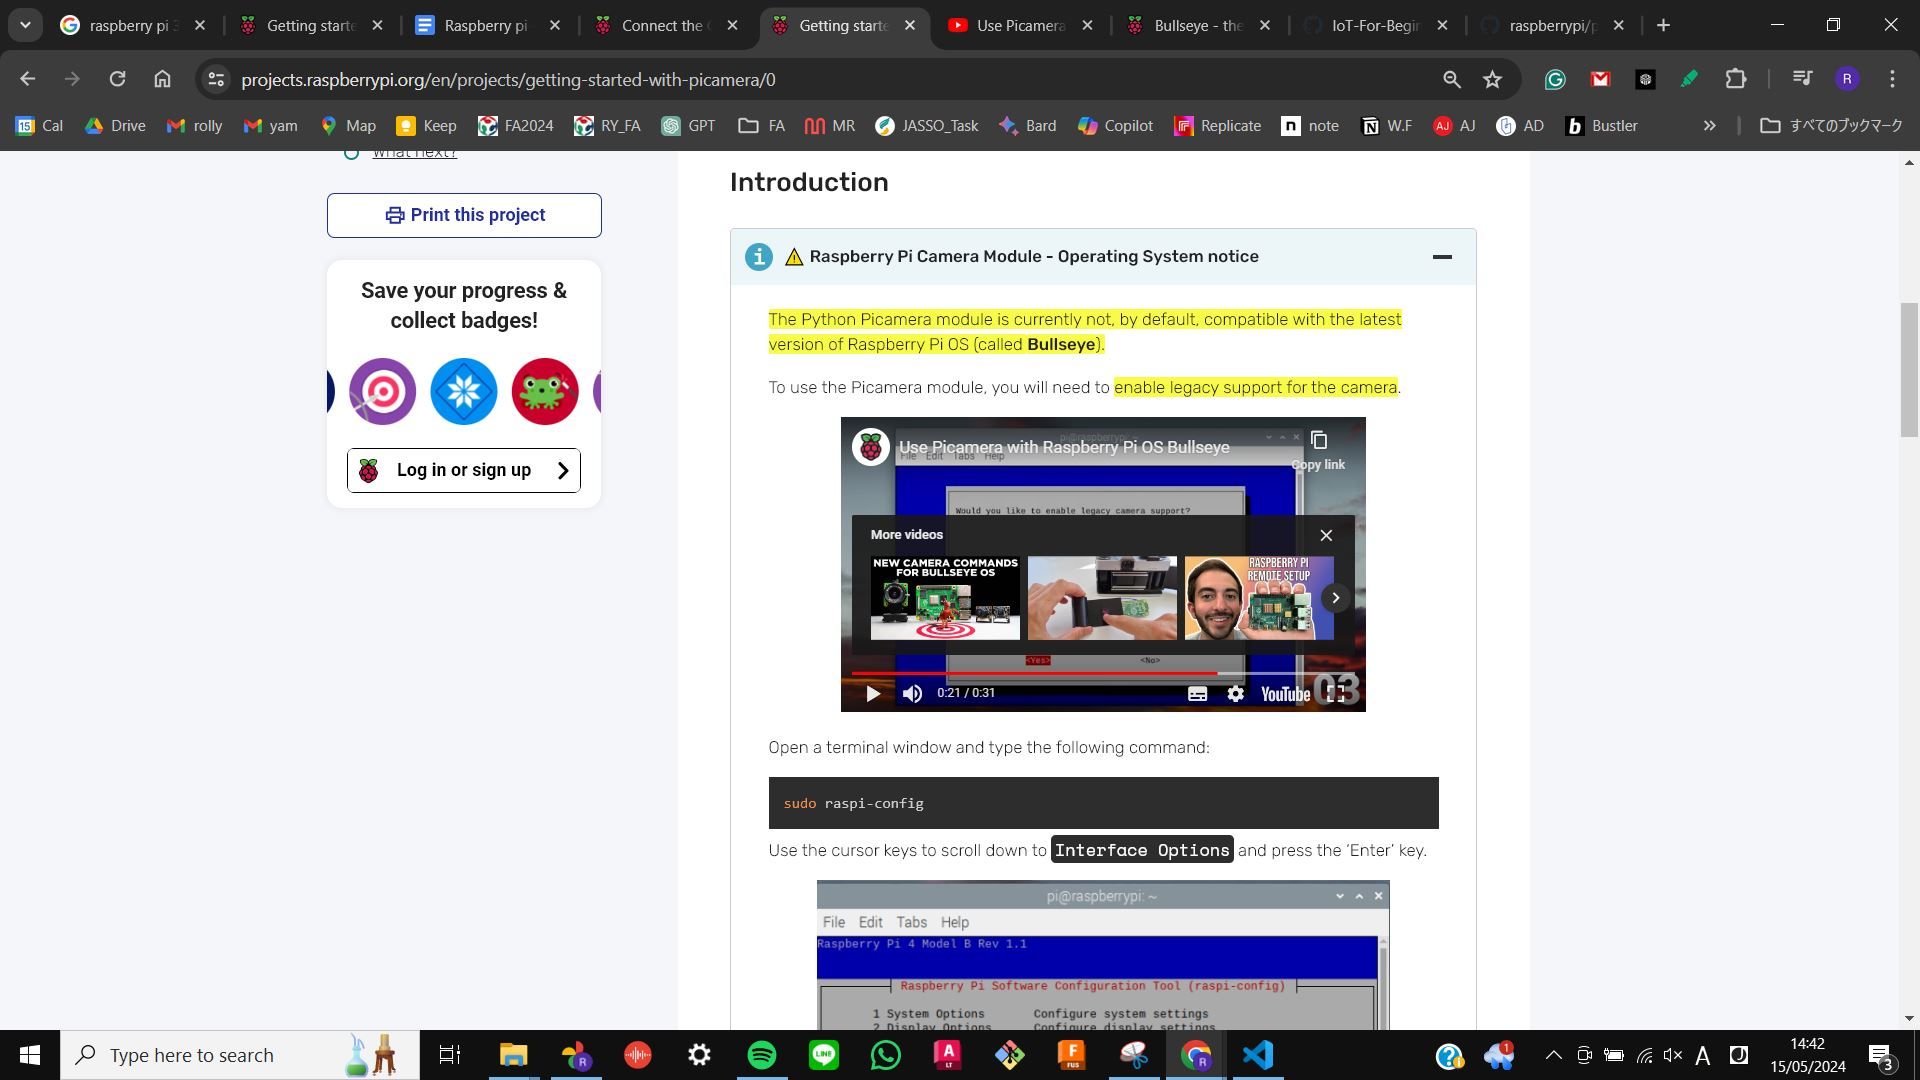Switch to the Raspberry pi Docs tab
The image size is (1920, 1080).
pos(488,25)
